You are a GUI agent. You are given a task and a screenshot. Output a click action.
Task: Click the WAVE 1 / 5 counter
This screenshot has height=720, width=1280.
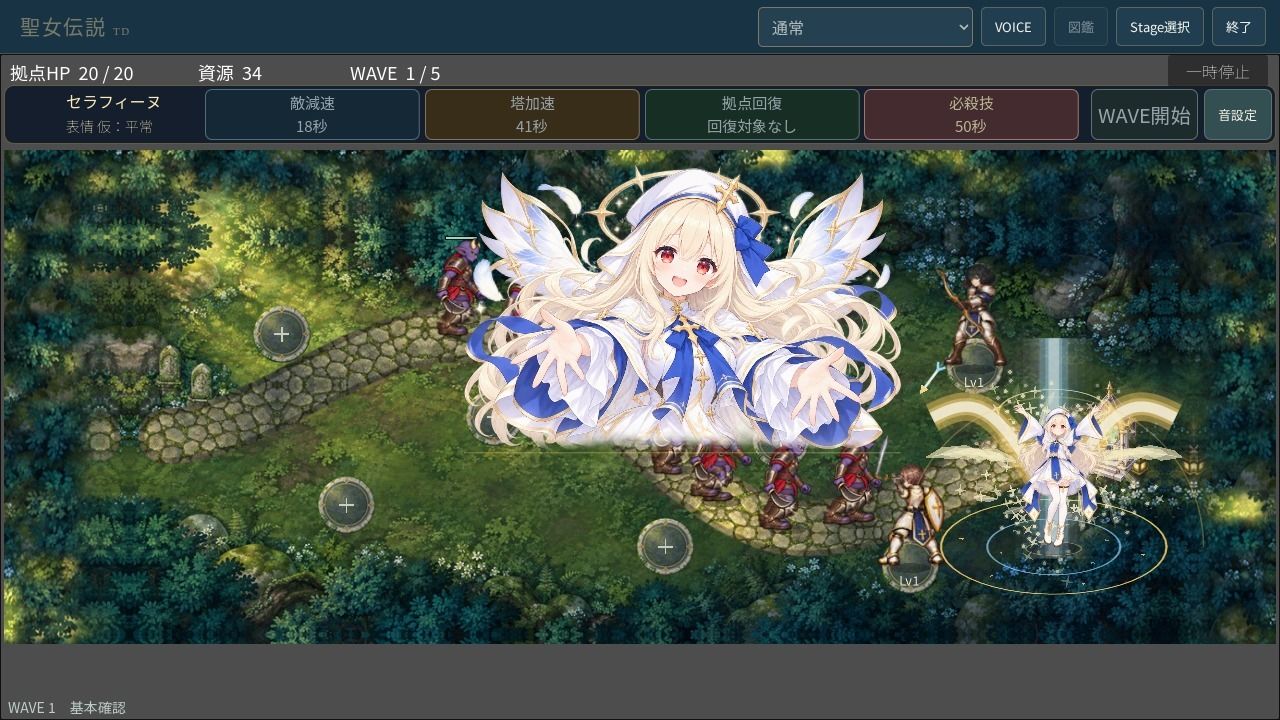395,73
